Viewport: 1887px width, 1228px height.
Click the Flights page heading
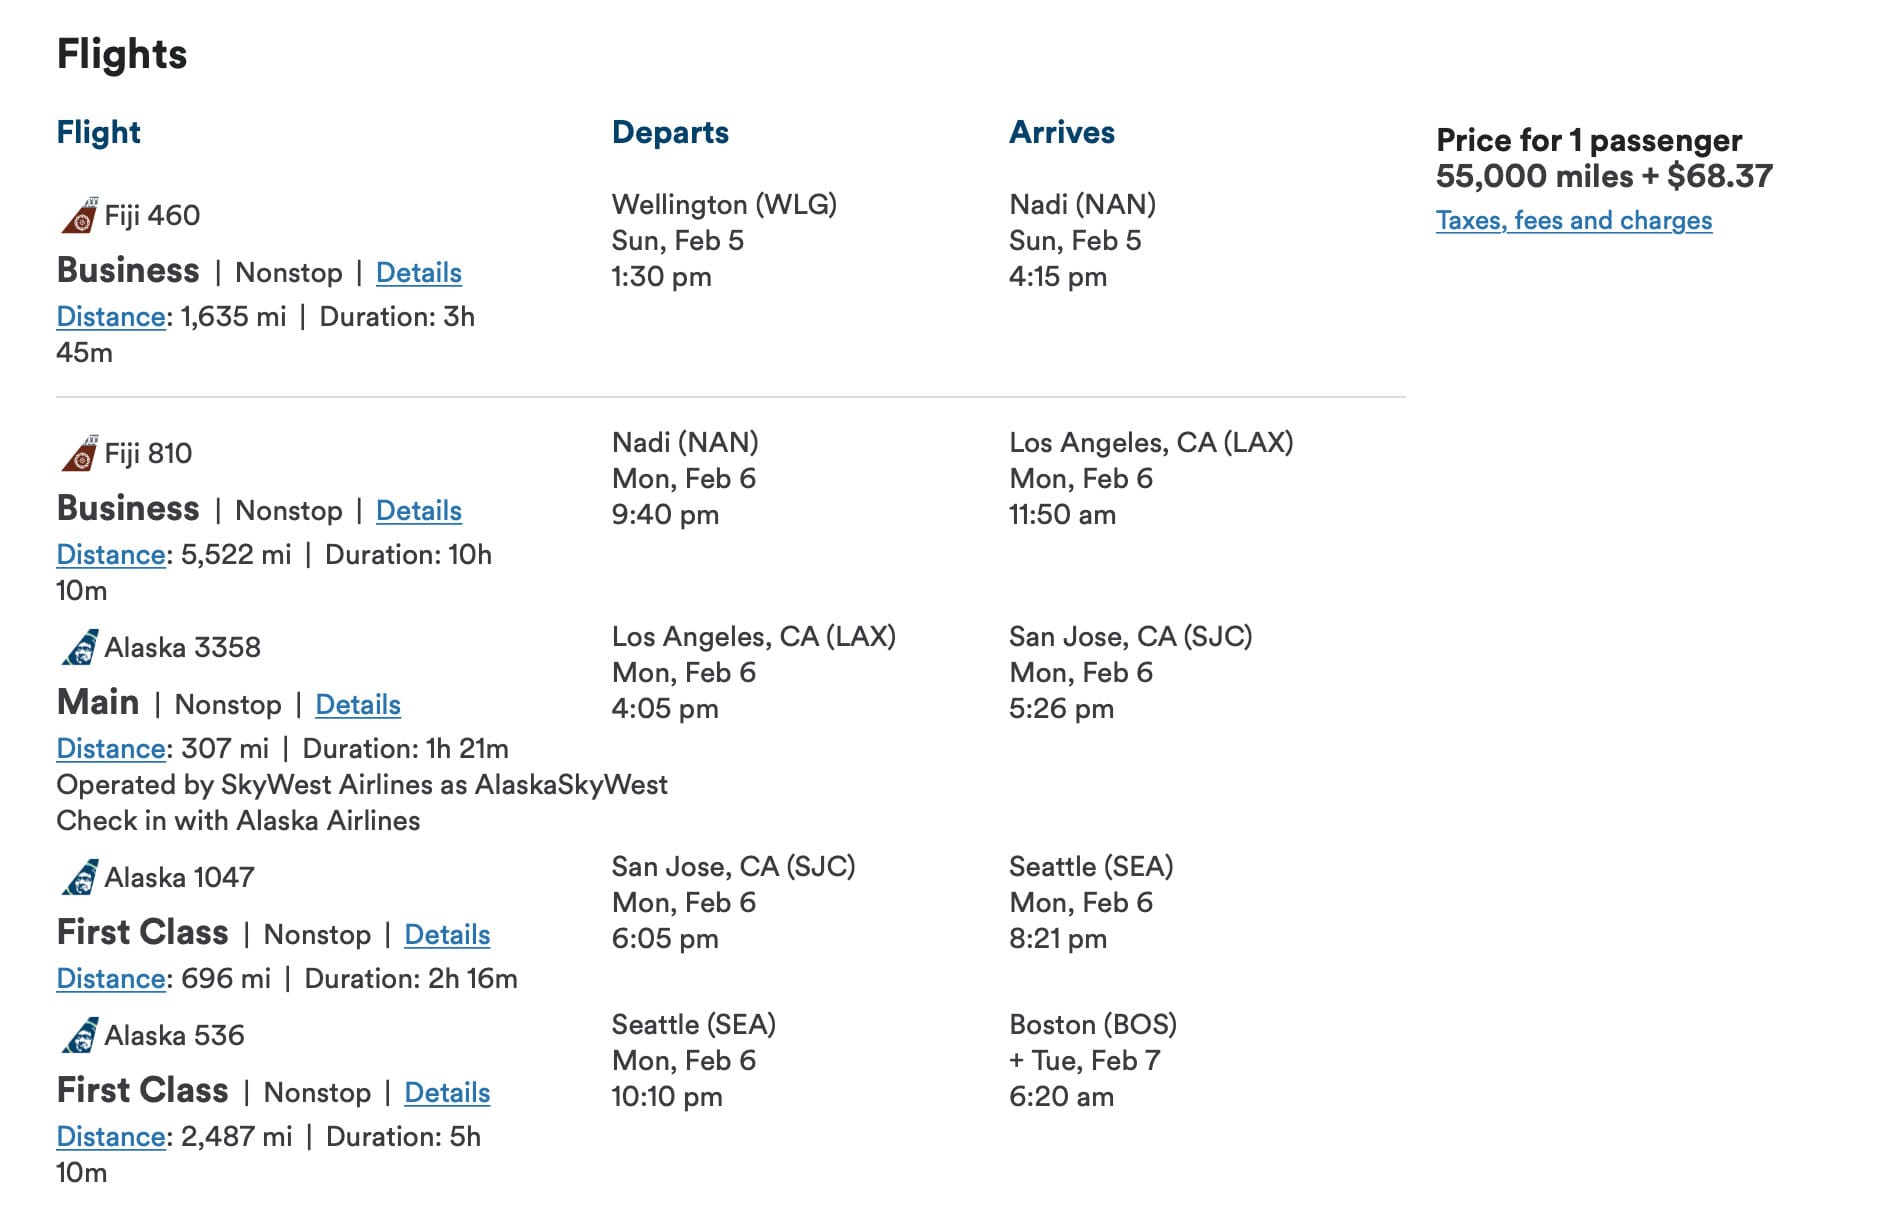(121, 55)
